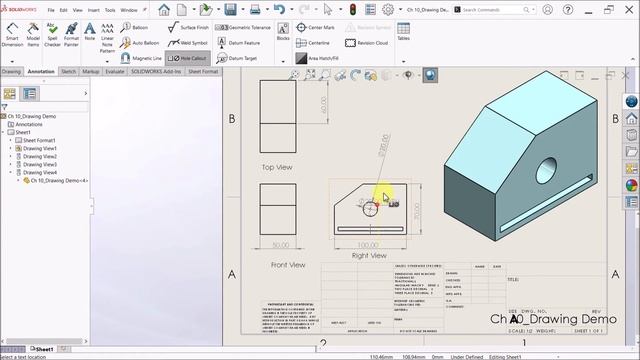The height and width of the screenshot is (360, 640).
Task: Expand the Blocks dropdown arrow
Action: click(x=283, y=62)
